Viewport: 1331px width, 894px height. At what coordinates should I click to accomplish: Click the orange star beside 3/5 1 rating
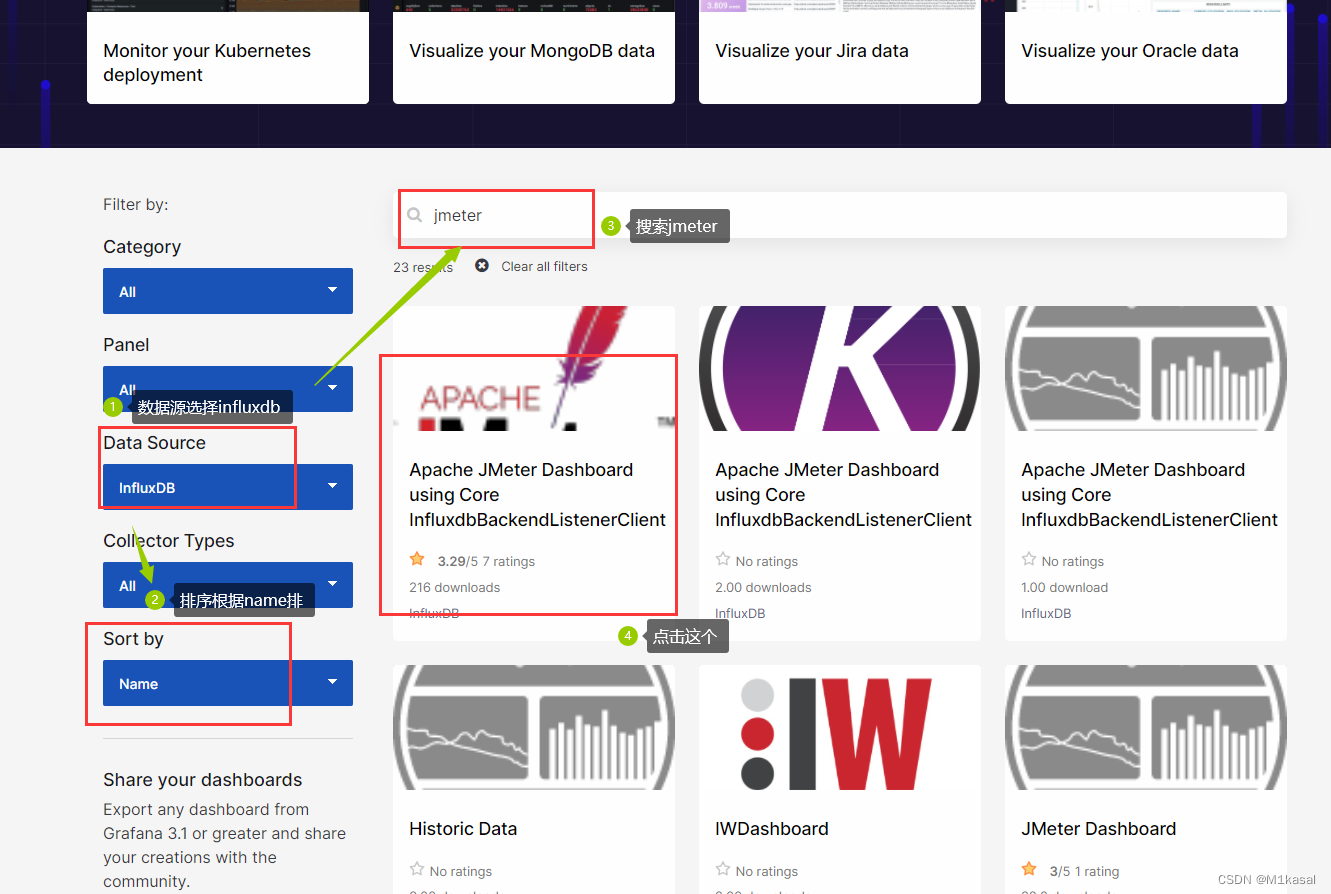point(1029,870)
